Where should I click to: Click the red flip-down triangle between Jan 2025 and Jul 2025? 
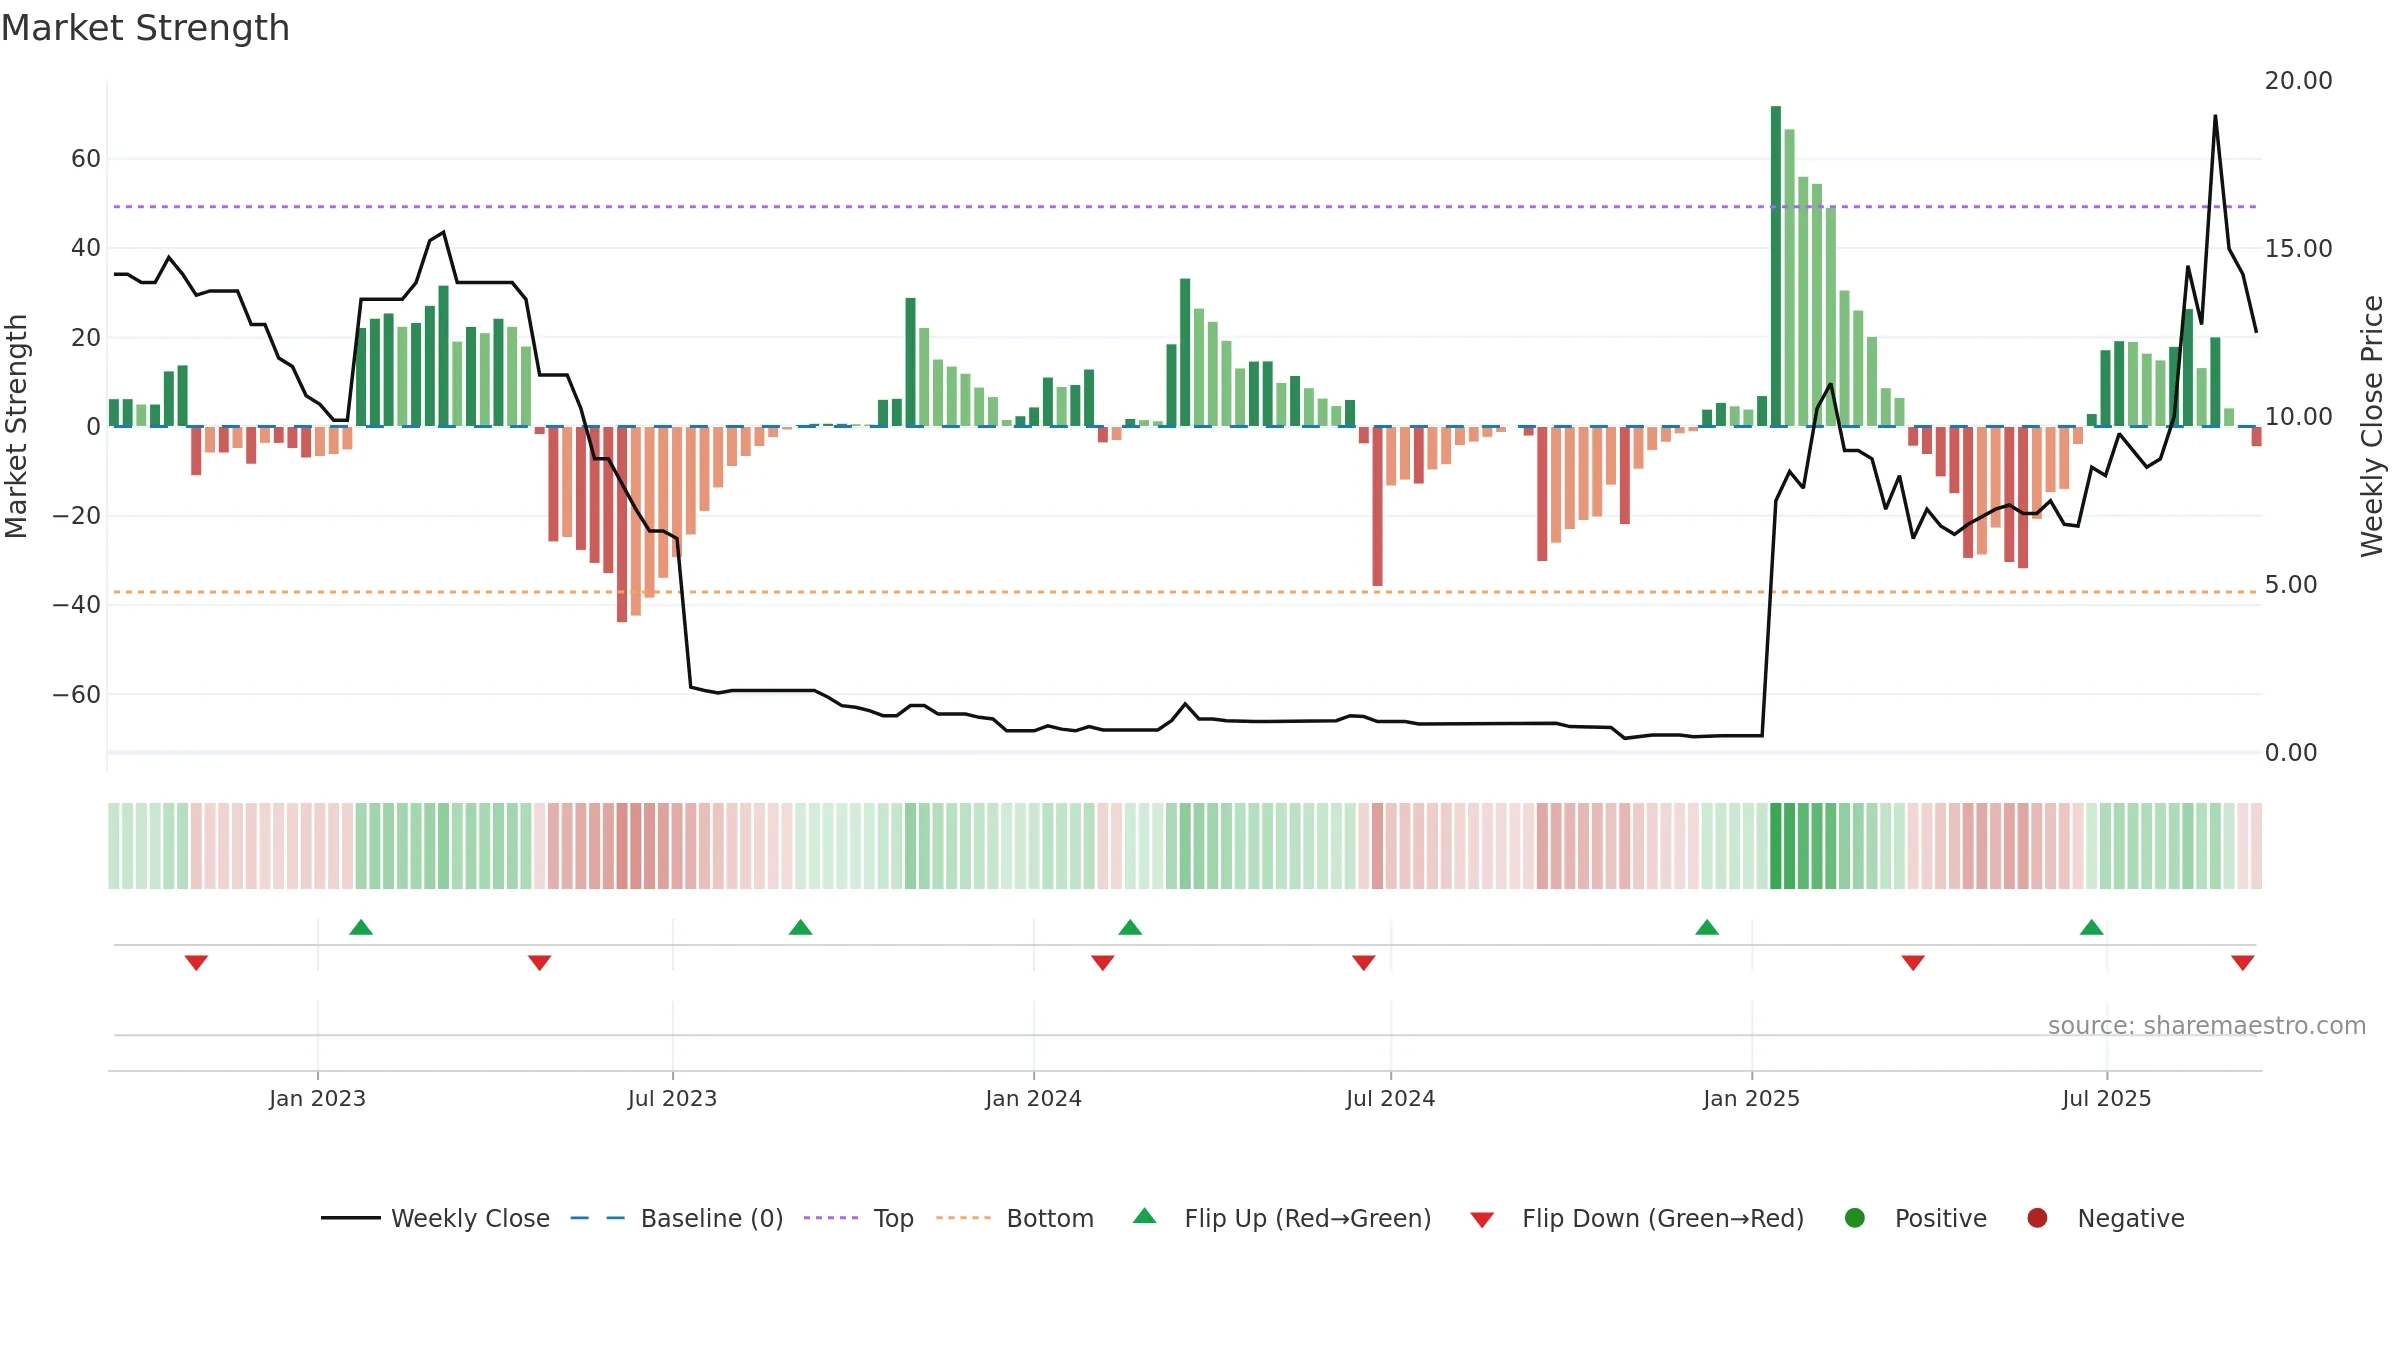(x=1912, y=962)
